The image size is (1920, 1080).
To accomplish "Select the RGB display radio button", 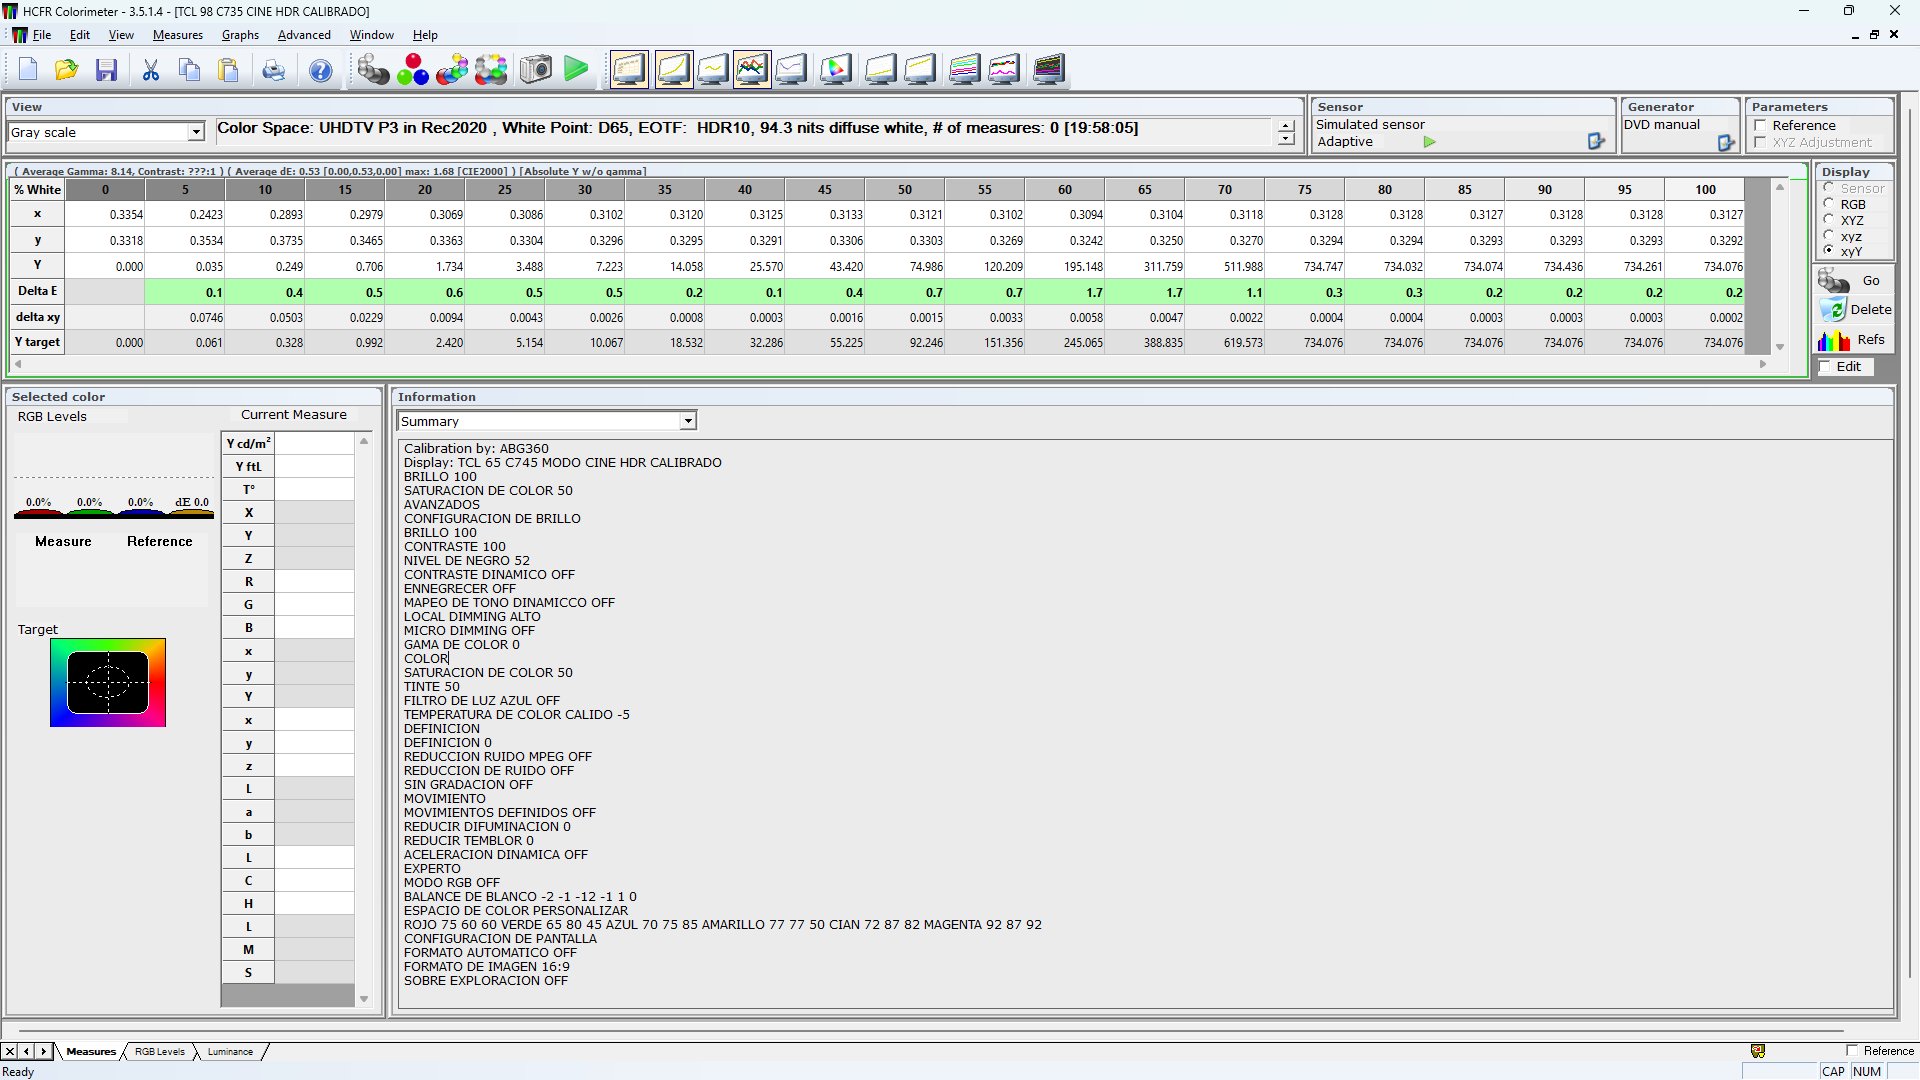I will 1829,204.
